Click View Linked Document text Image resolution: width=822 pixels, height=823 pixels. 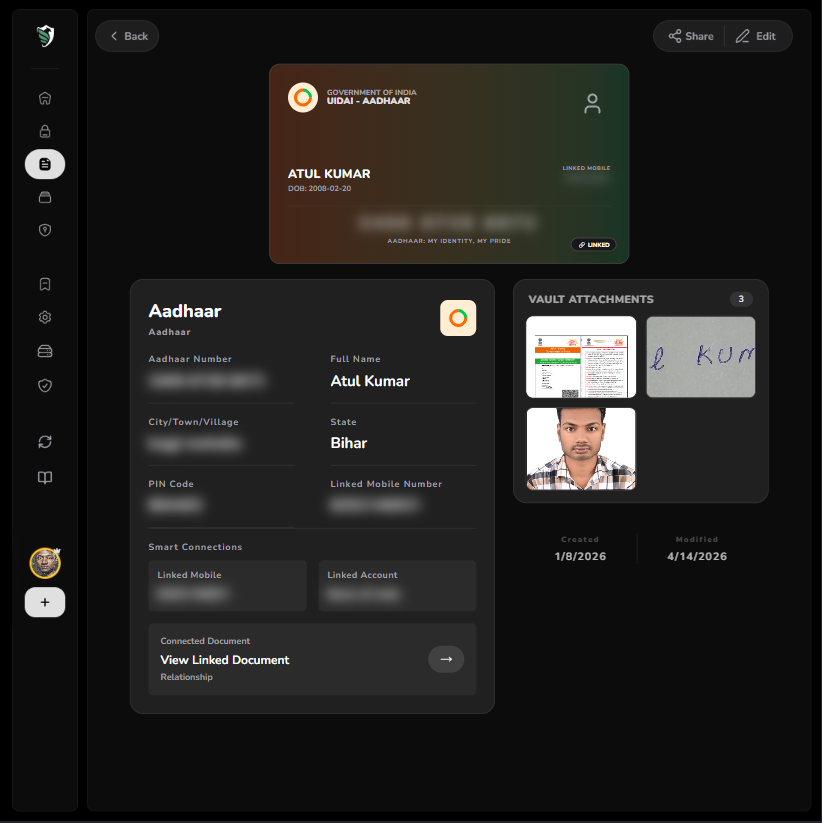click(x=225, y=660)
